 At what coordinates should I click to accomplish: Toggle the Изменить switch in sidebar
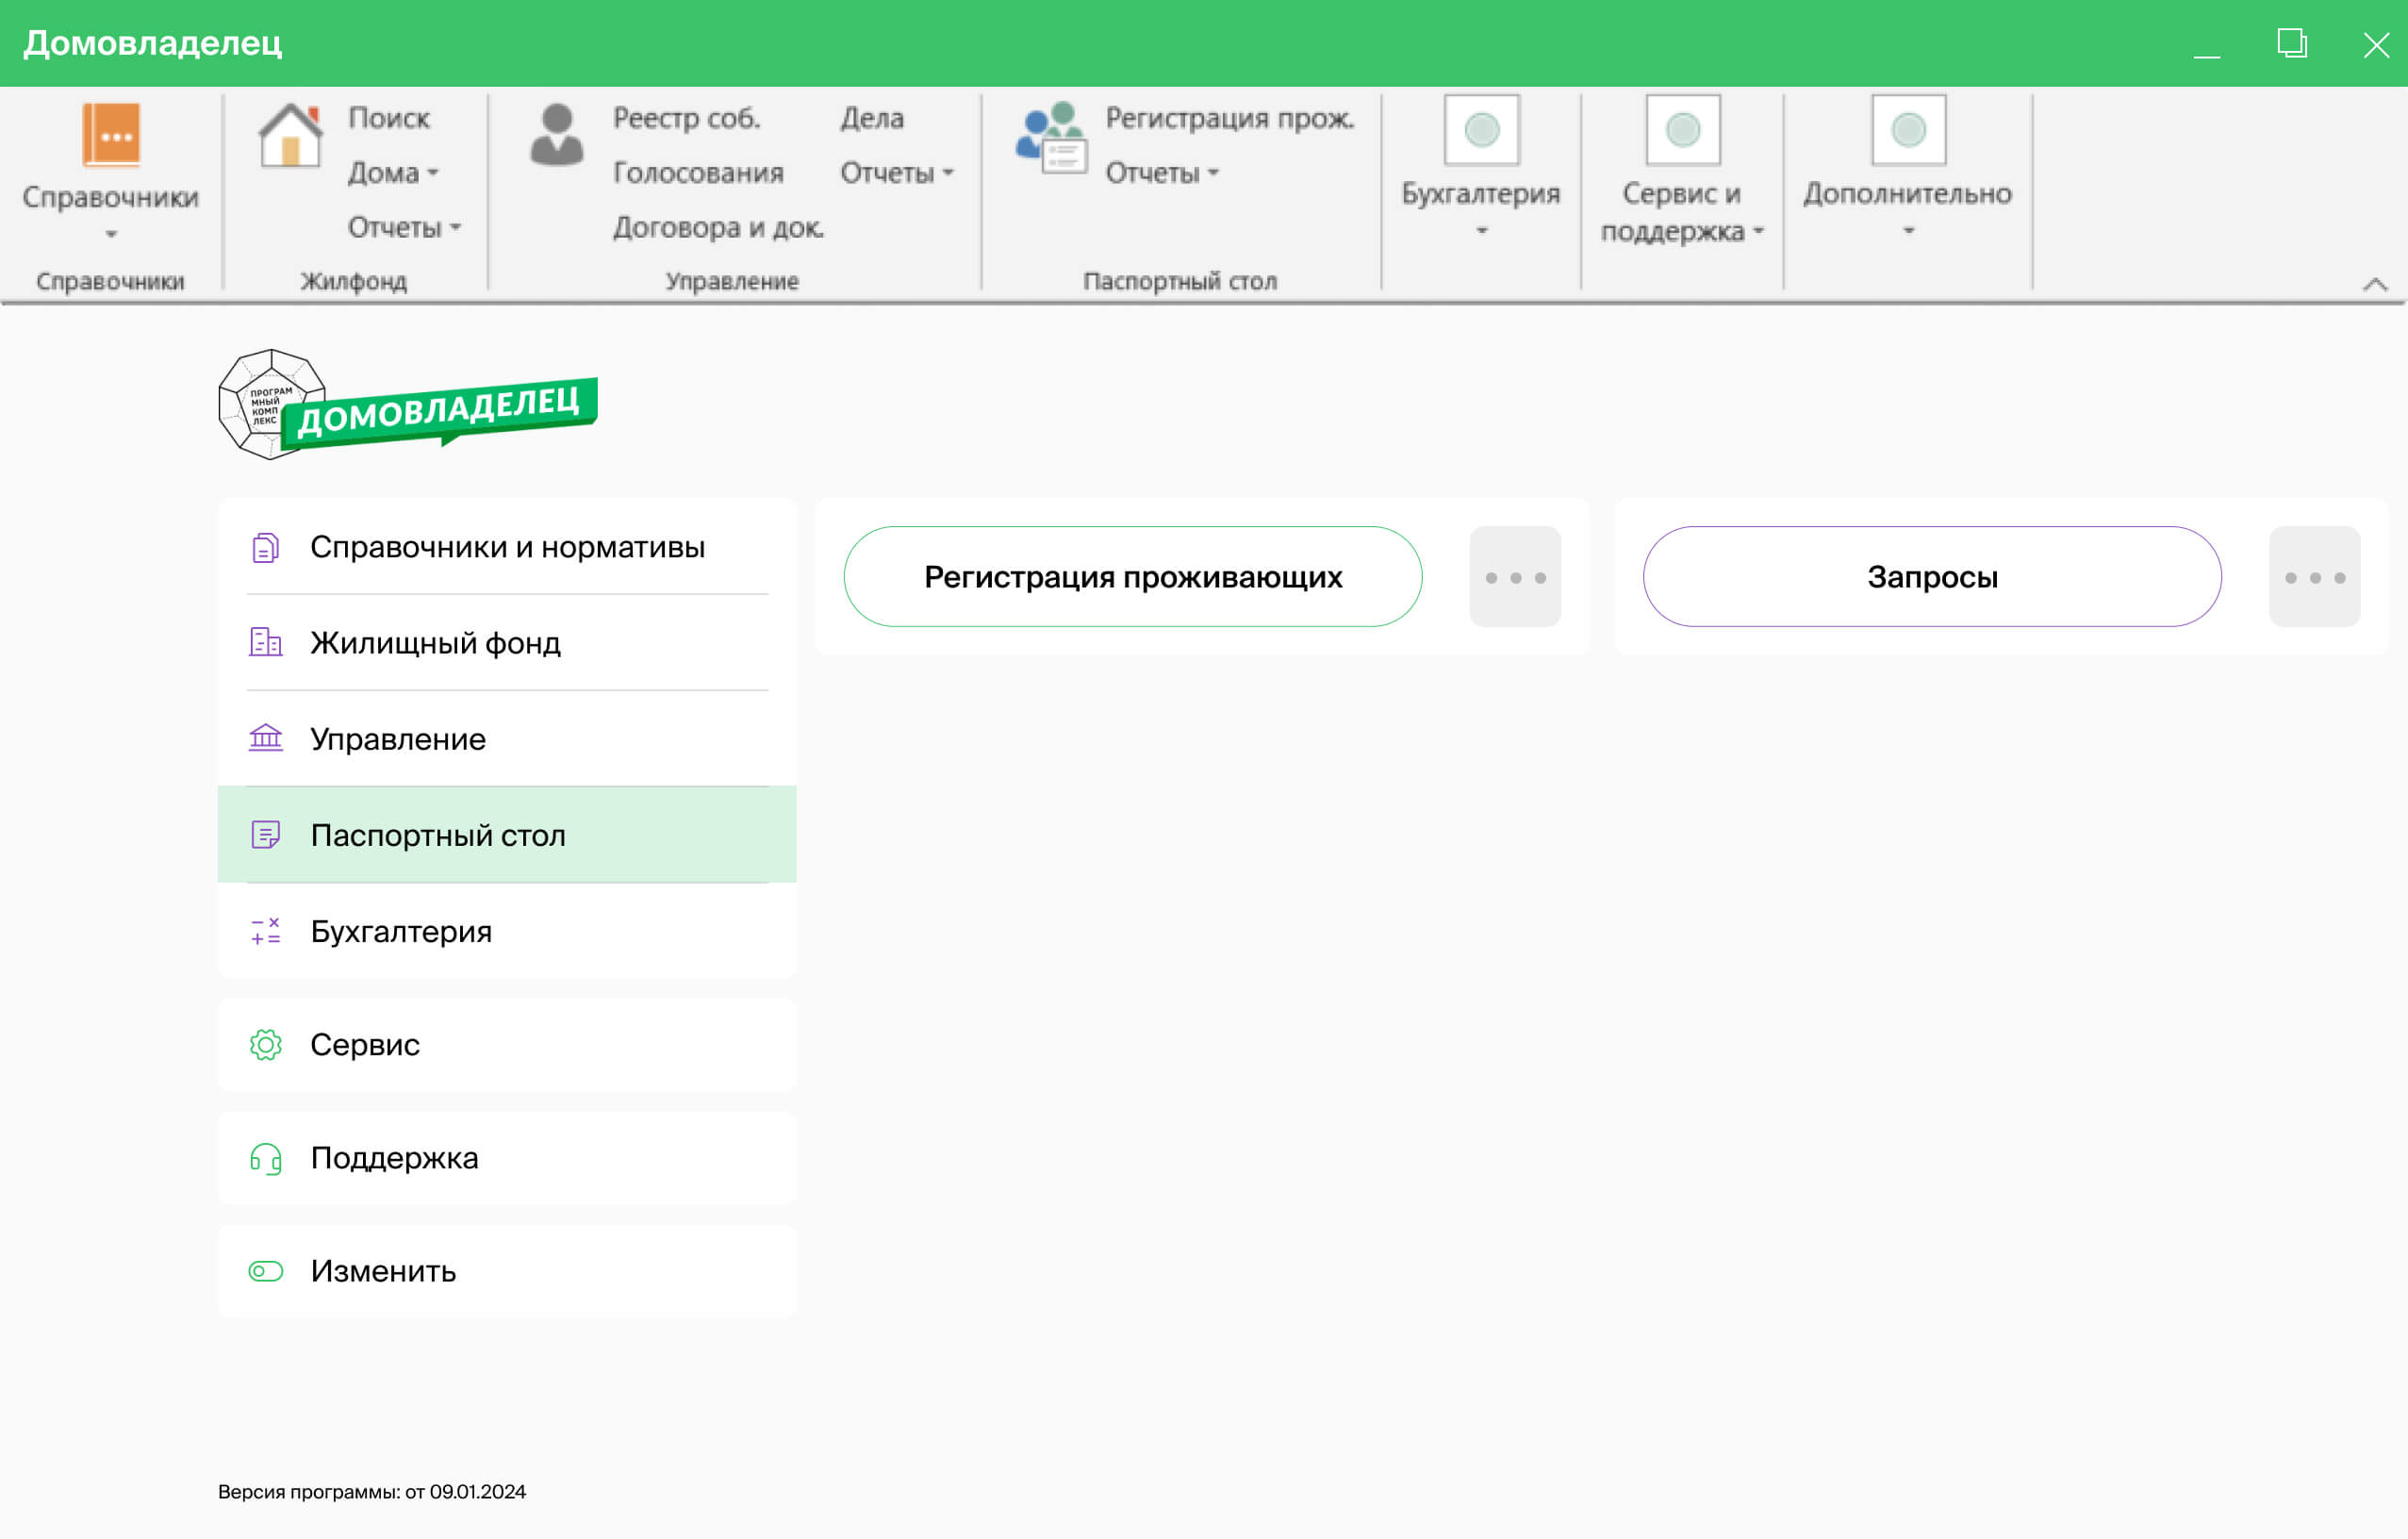point(266,1271)
